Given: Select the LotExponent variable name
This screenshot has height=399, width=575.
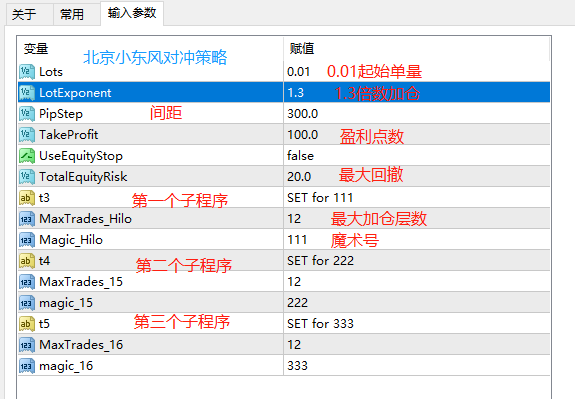Looking at the screenshot, I should click(x=75, y=93).
